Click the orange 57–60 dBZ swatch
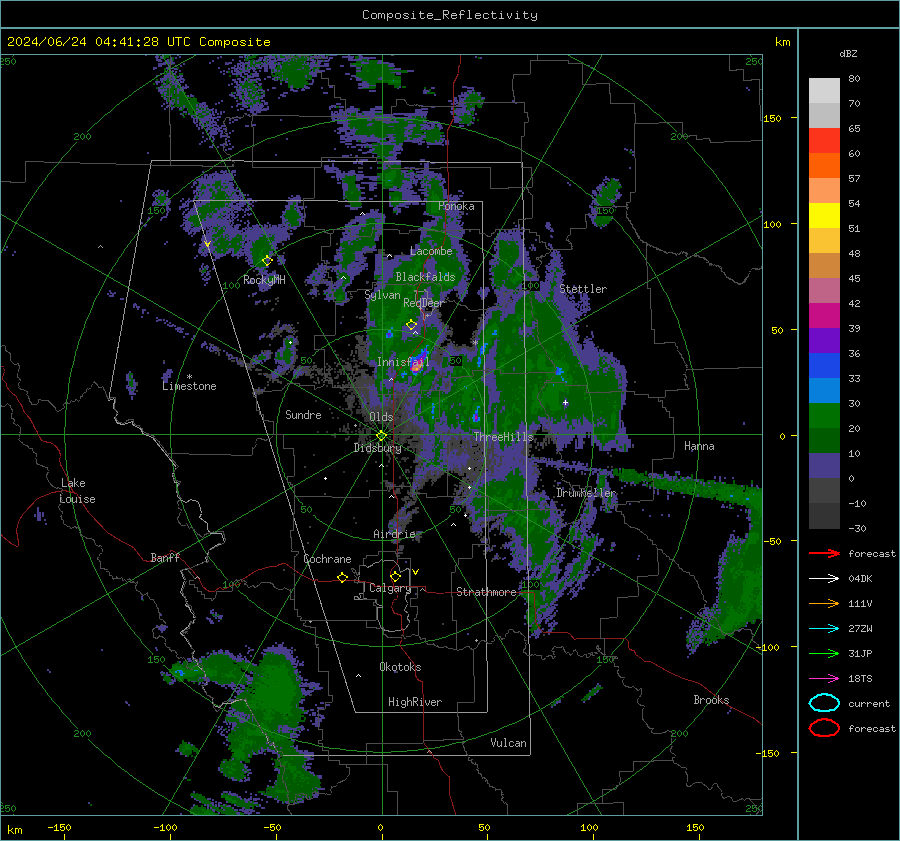The height and width of the screenshot is (841, 900). coord(824,165)
